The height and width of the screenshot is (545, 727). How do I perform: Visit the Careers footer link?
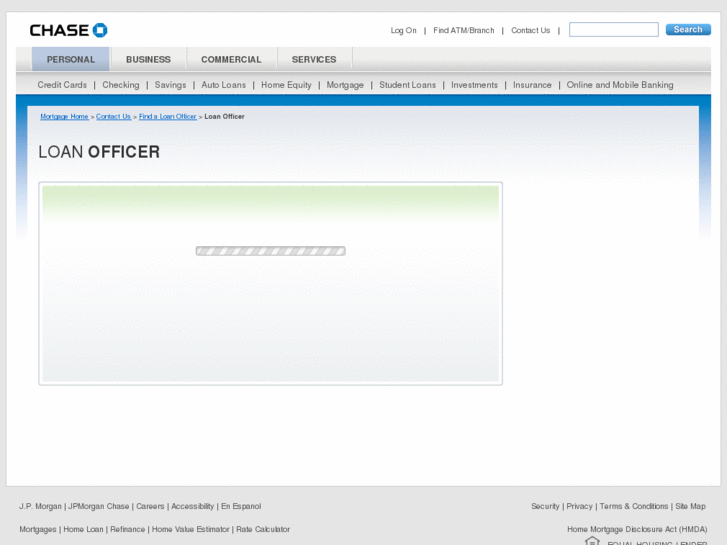150,506
